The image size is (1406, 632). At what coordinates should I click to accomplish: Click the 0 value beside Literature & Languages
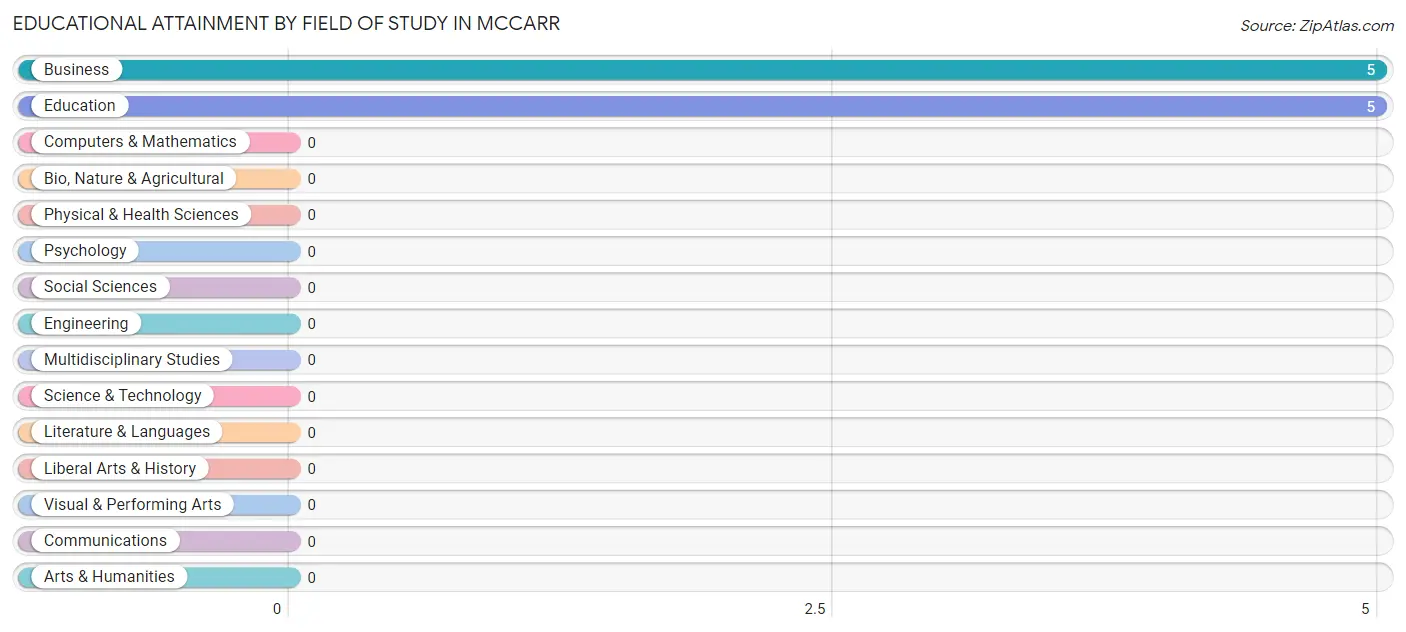click(311, 432)
